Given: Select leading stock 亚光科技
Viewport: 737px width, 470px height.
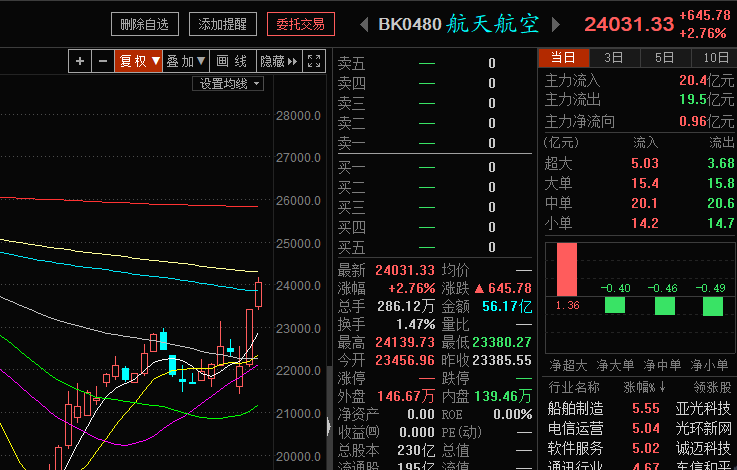Looking at the screenshot, I should point(704,408).
